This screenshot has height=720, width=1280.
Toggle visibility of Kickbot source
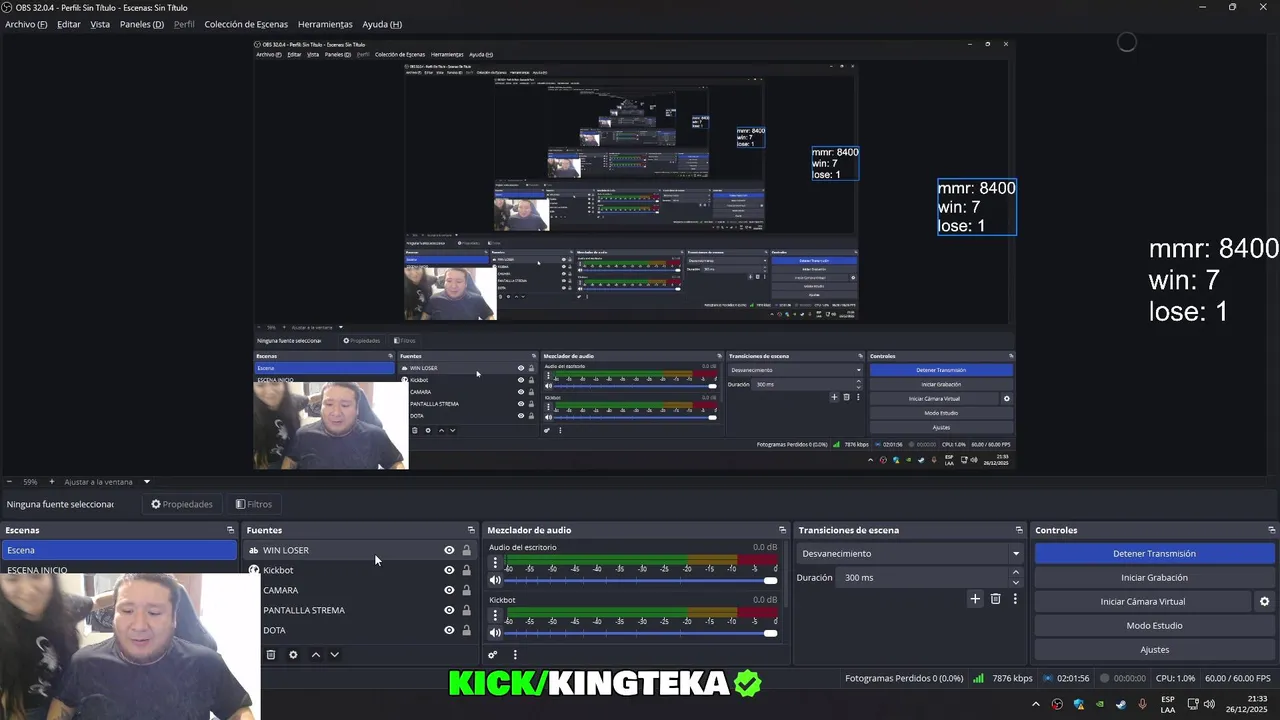tap(449, 570)
